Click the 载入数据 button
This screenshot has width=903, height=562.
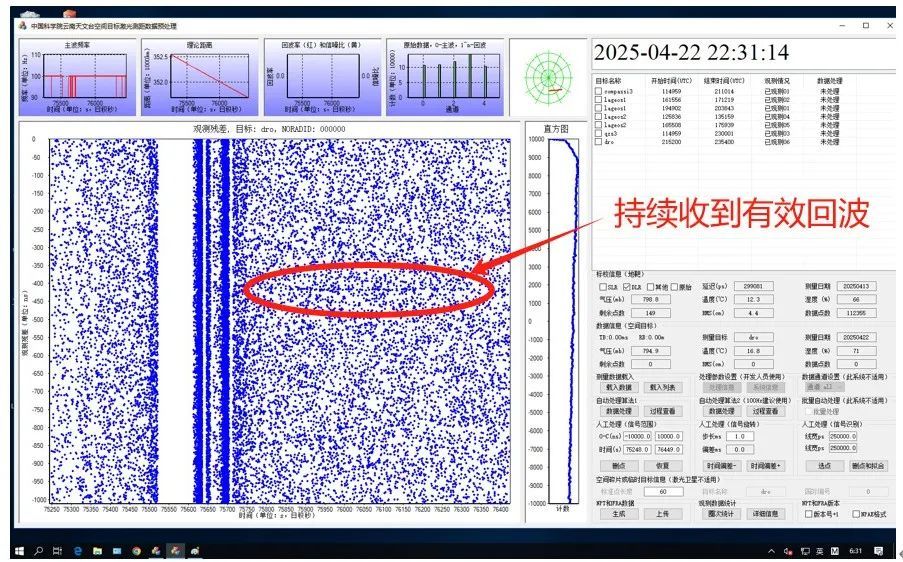619,388
